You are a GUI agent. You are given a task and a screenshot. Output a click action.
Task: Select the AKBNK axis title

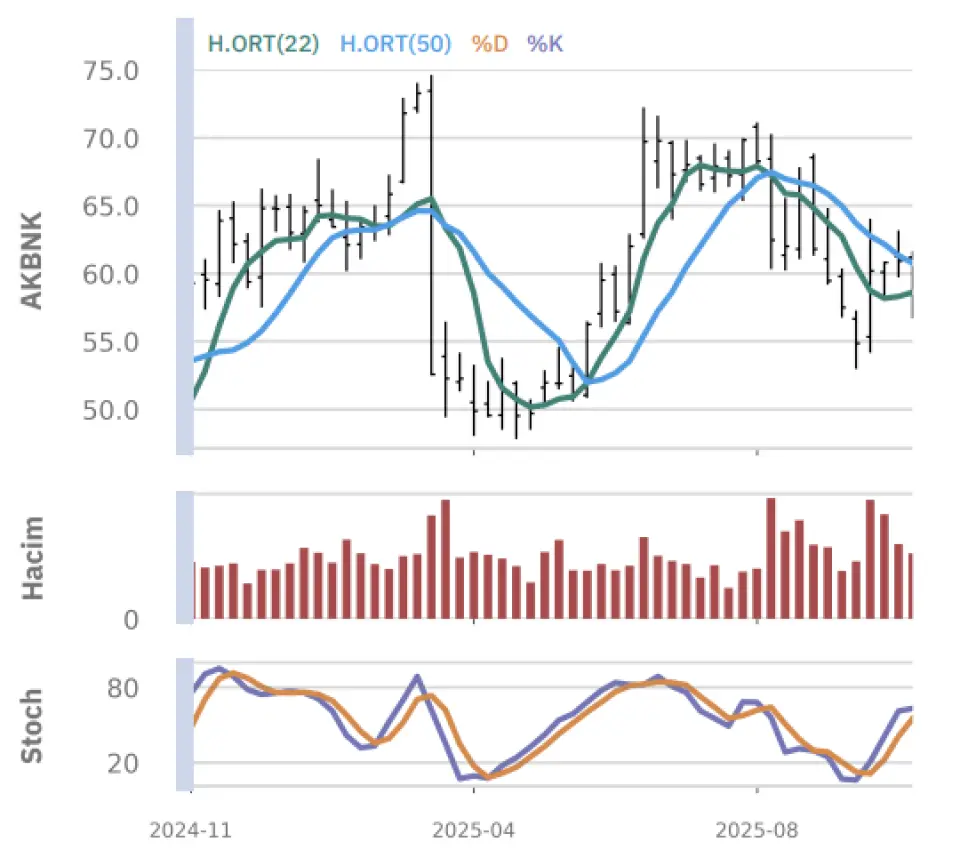click(32, 260)
